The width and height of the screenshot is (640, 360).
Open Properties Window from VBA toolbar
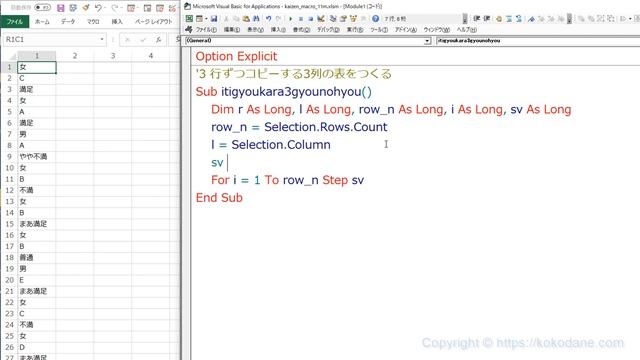(343, 18)
